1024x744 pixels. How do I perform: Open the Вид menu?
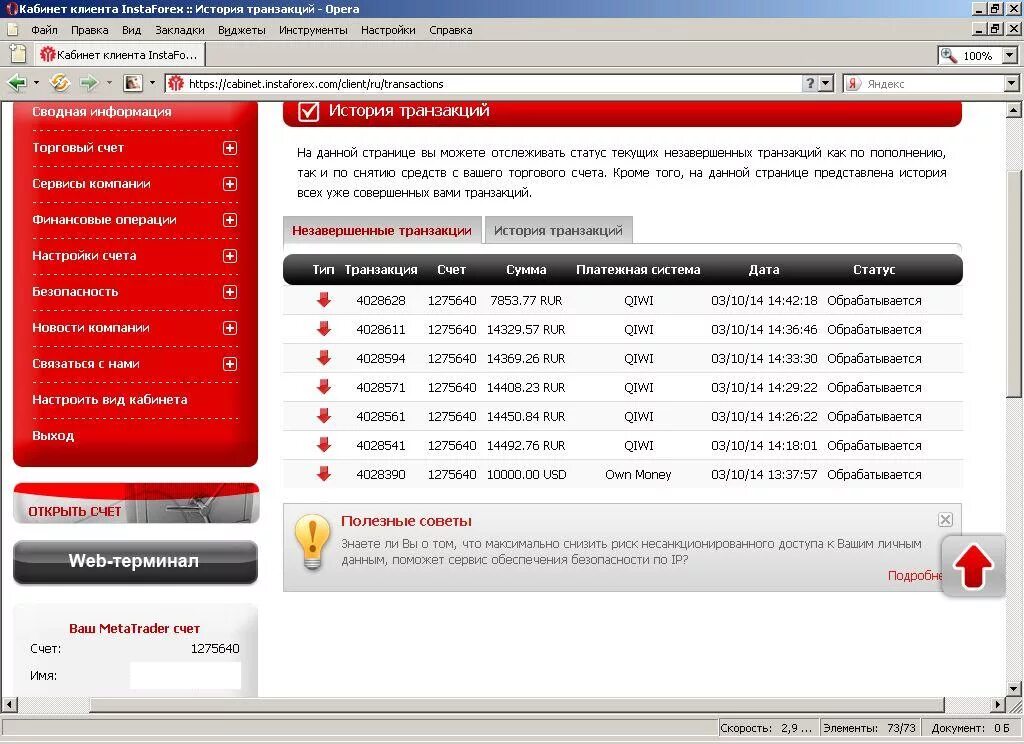coord(131,30)
